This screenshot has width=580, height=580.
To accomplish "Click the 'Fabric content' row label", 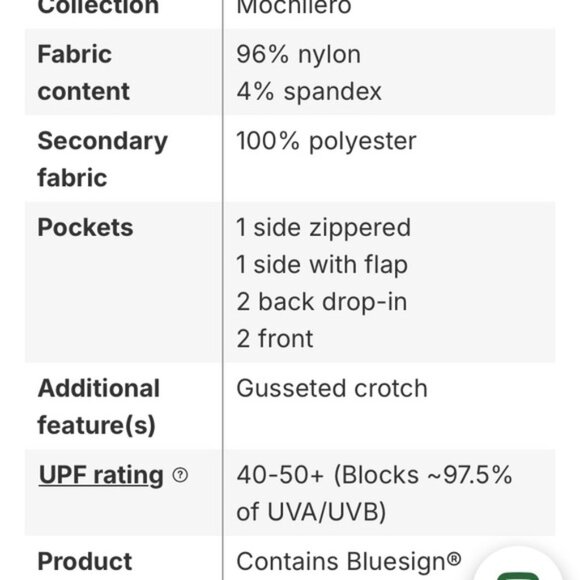I will [84, 72].
